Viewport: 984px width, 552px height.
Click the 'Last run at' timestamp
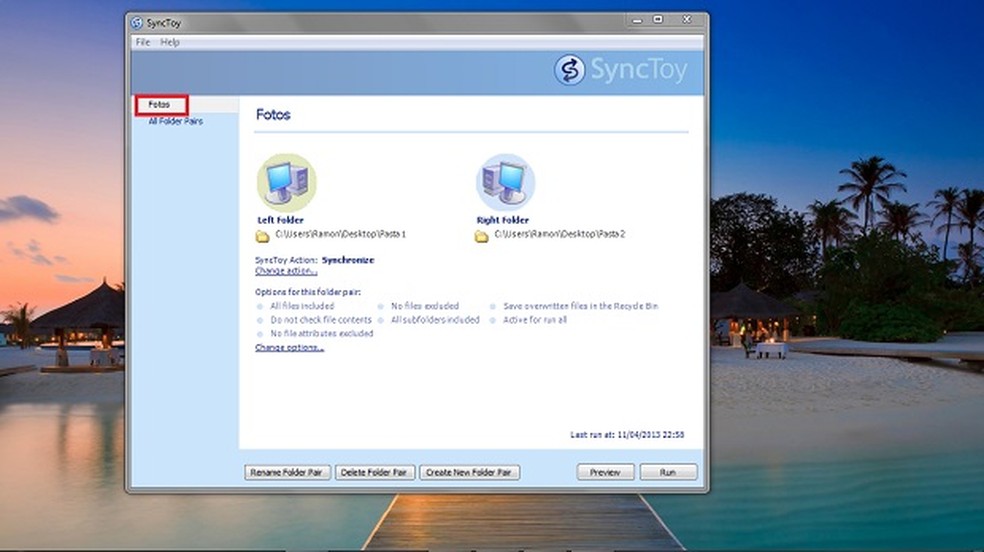tap(627, 435)
